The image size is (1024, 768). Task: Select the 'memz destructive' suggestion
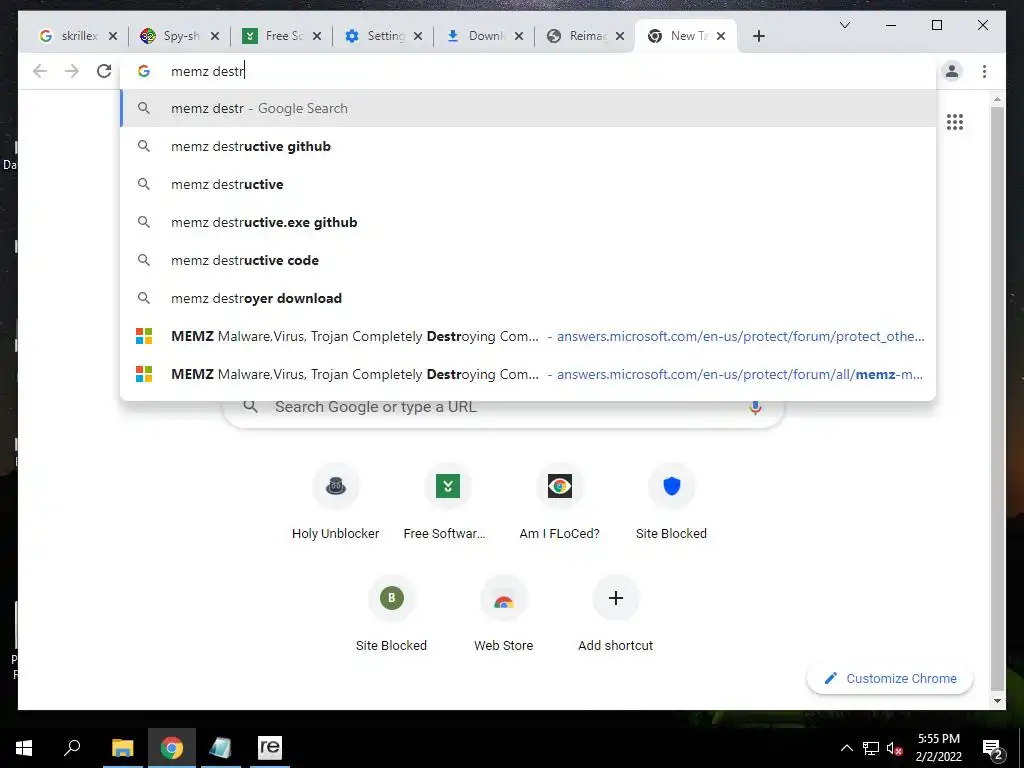528,184
